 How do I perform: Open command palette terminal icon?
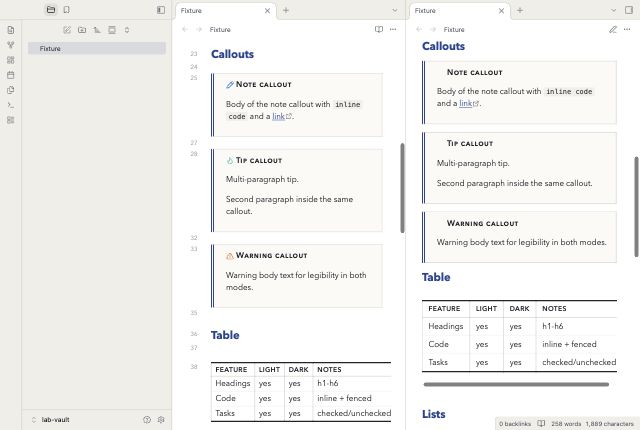click(11, 105)
